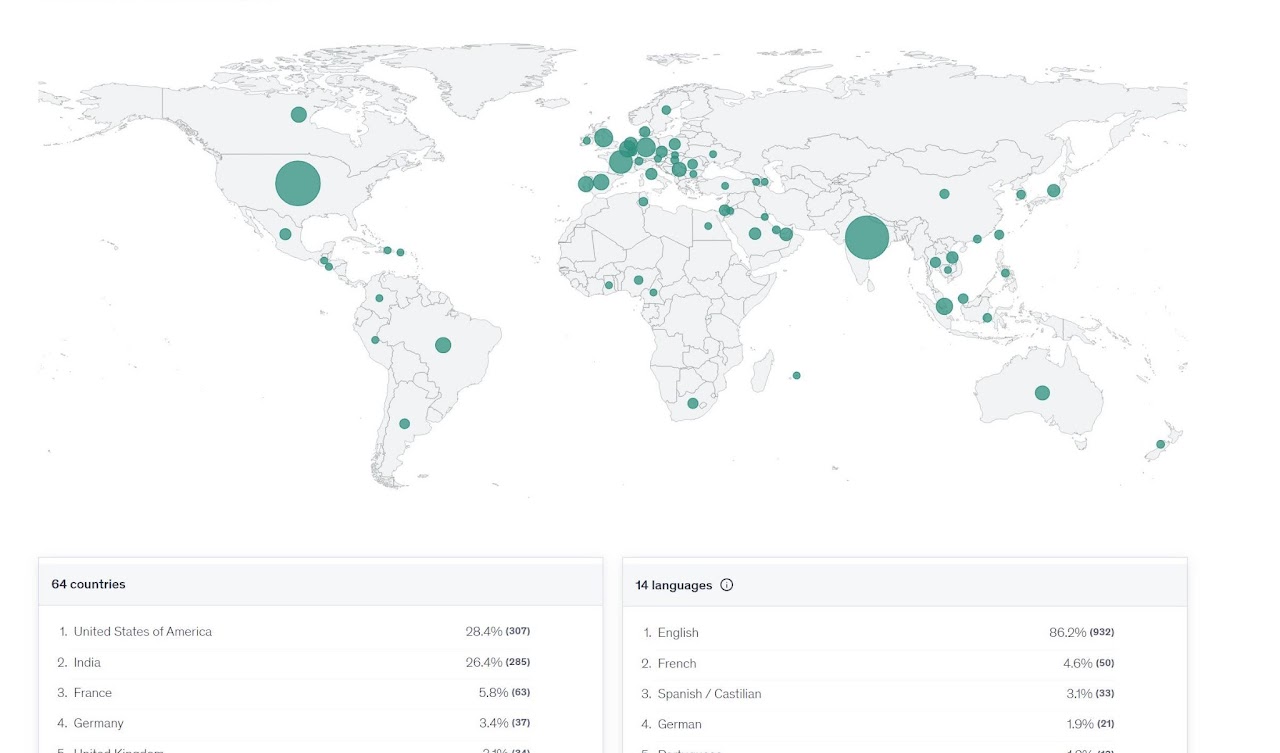Click the info icon beside 14 languages
This screenshot has height=753, width=1280.
tap(727, 585)
